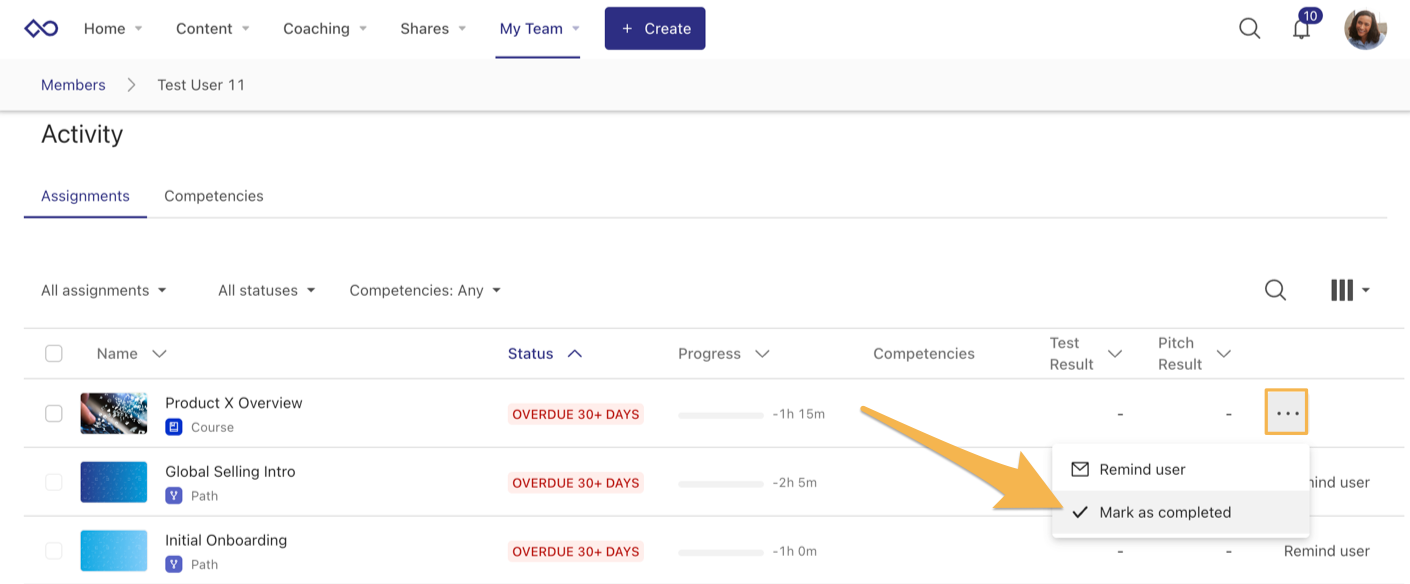Click the Course type icon under Product X Overview
This screenshot has width=1410, height=584.
174,427
